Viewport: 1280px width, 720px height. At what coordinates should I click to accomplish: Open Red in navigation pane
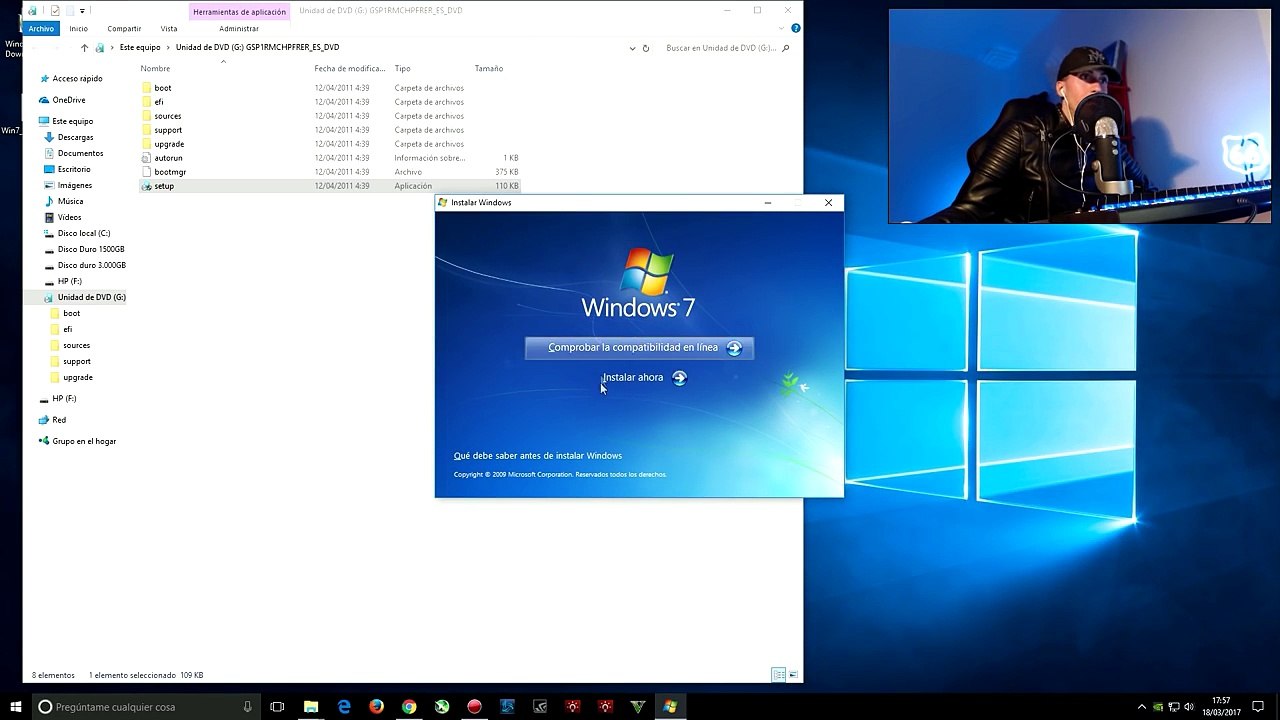tap(59, 420)
